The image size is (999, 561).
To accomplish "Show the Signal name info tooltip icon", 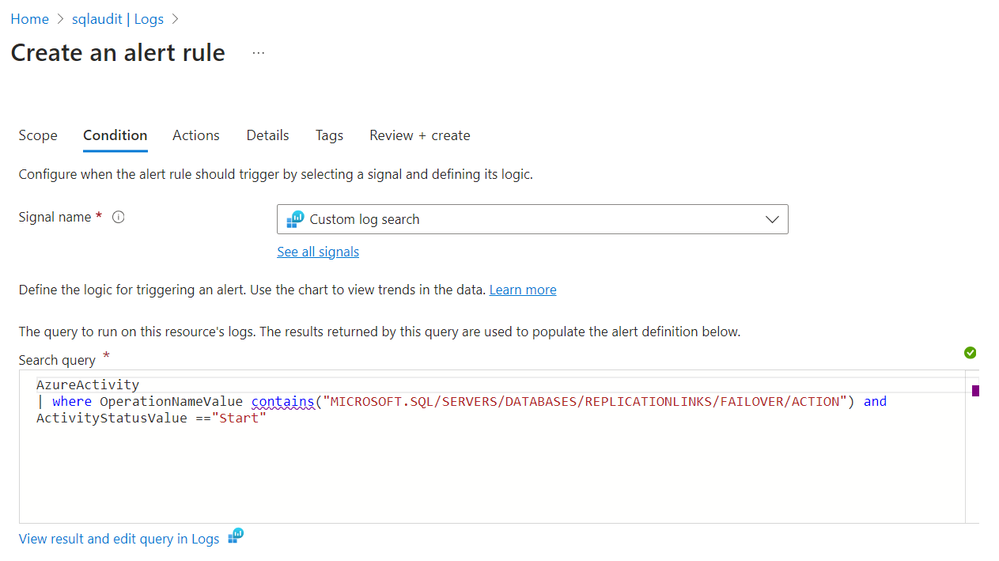I will tap(119, 217).
